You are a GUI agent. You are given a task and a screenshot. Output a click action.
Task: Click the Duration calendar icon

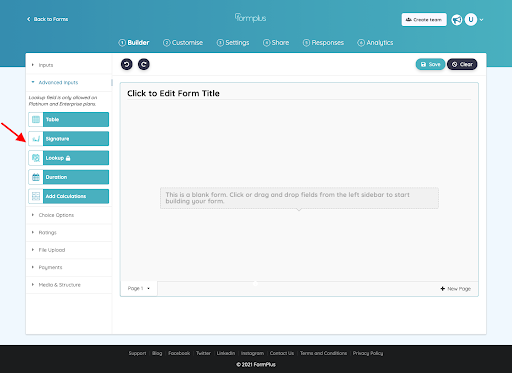(36, 177)
